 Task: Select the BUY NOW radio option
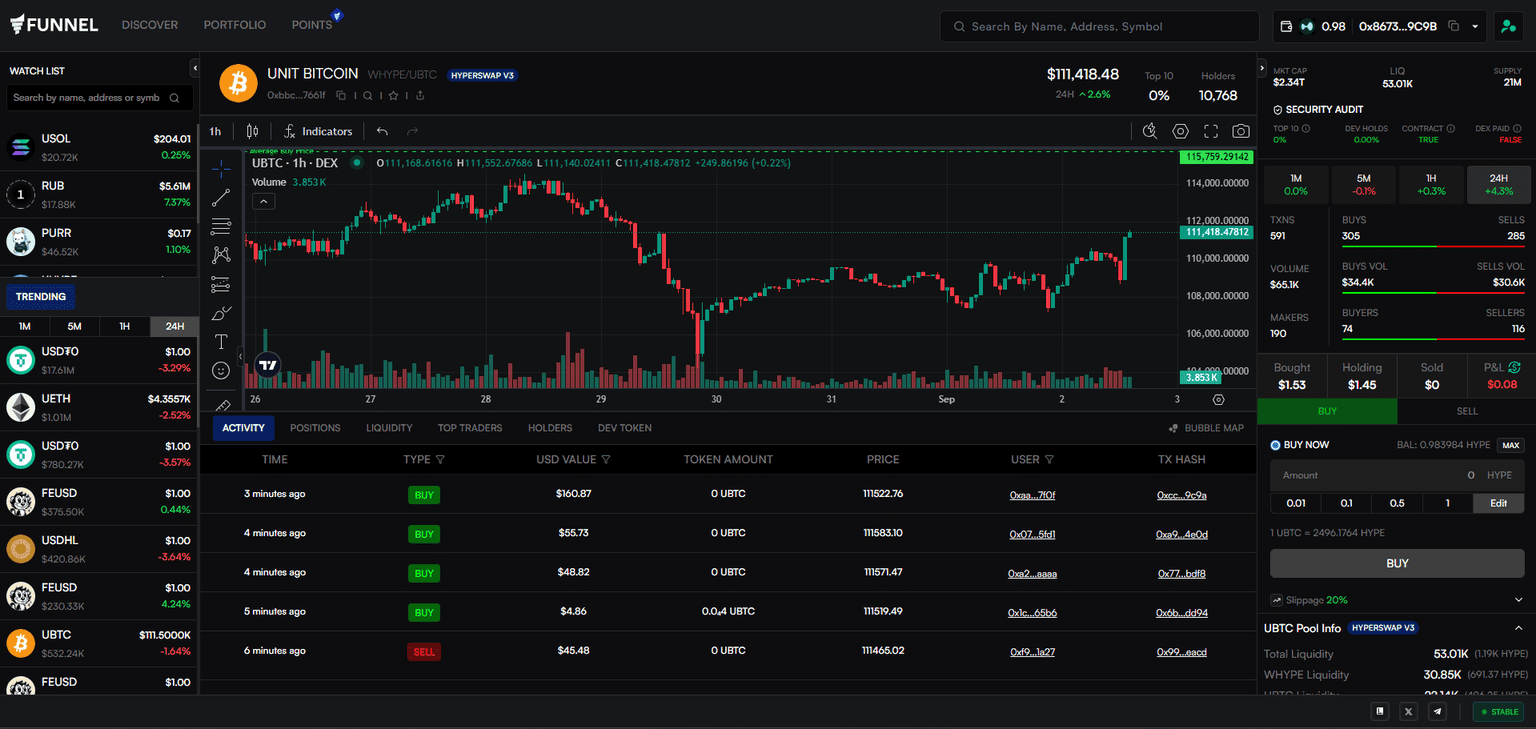[1275, 445]
